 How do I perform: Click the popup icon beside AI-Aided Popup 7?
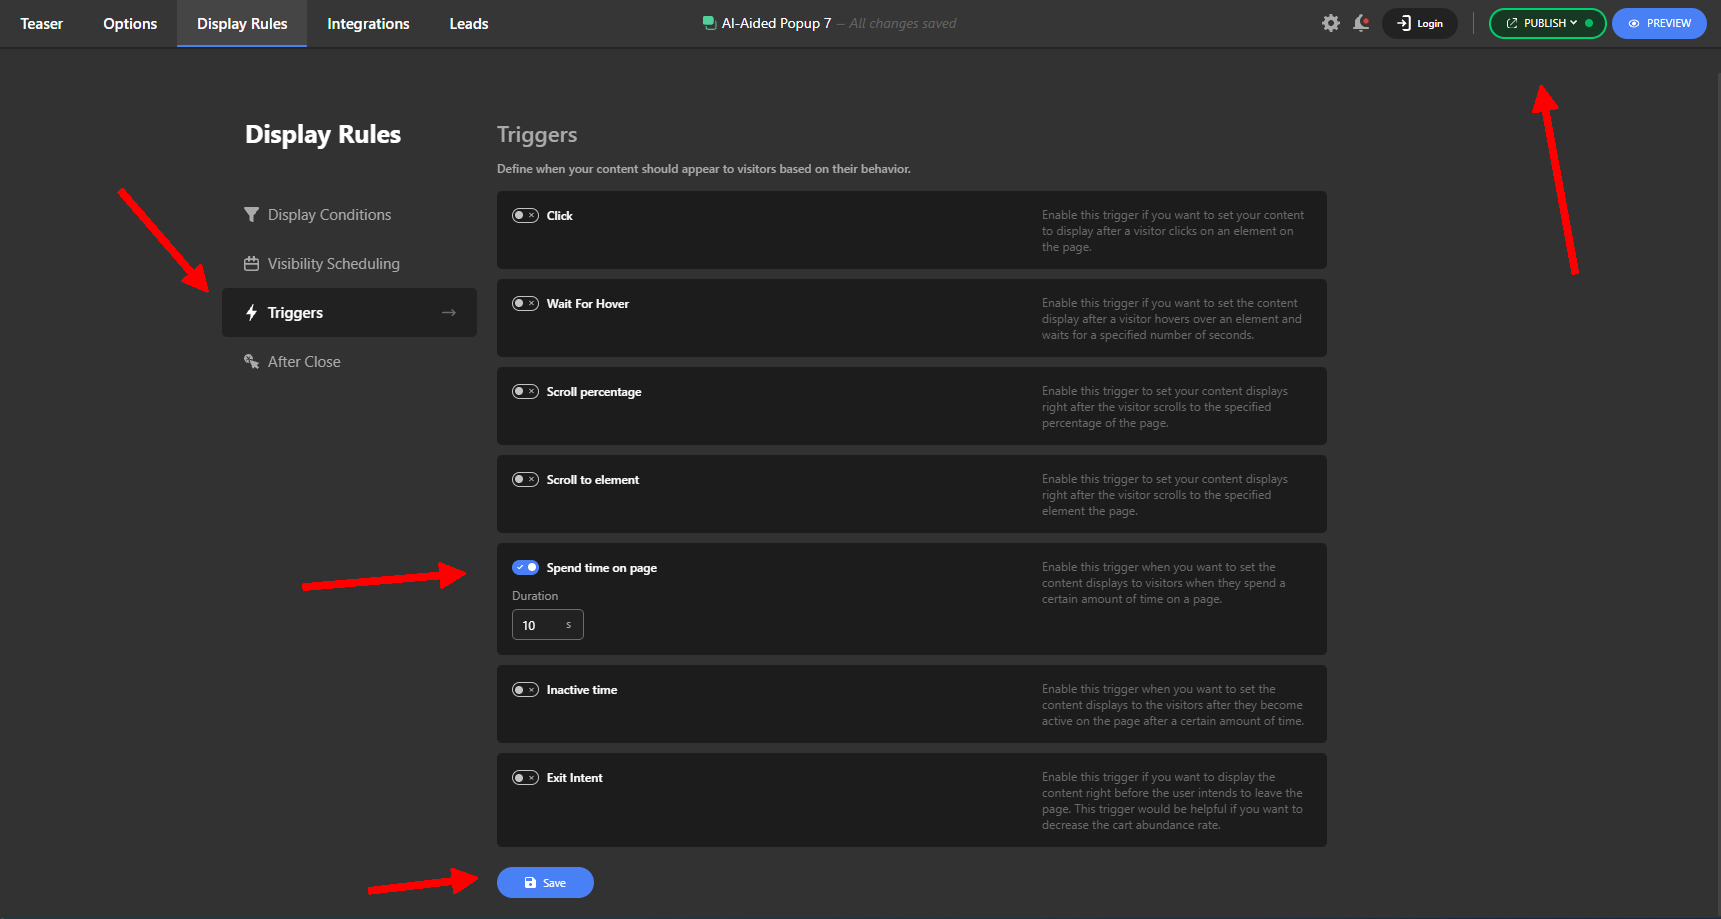point(709,23)
